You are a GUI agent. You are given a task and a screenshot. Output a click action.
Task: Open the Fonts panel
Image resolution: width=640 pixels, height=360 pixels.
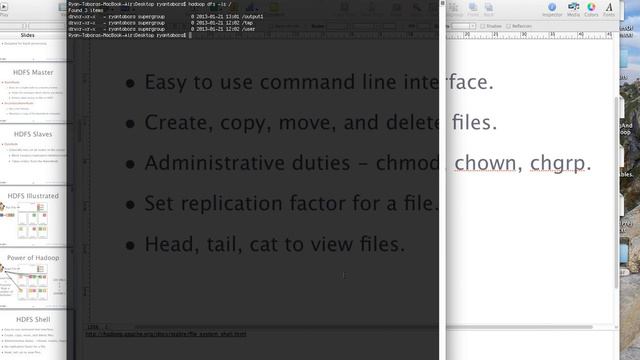coord(609,9)
